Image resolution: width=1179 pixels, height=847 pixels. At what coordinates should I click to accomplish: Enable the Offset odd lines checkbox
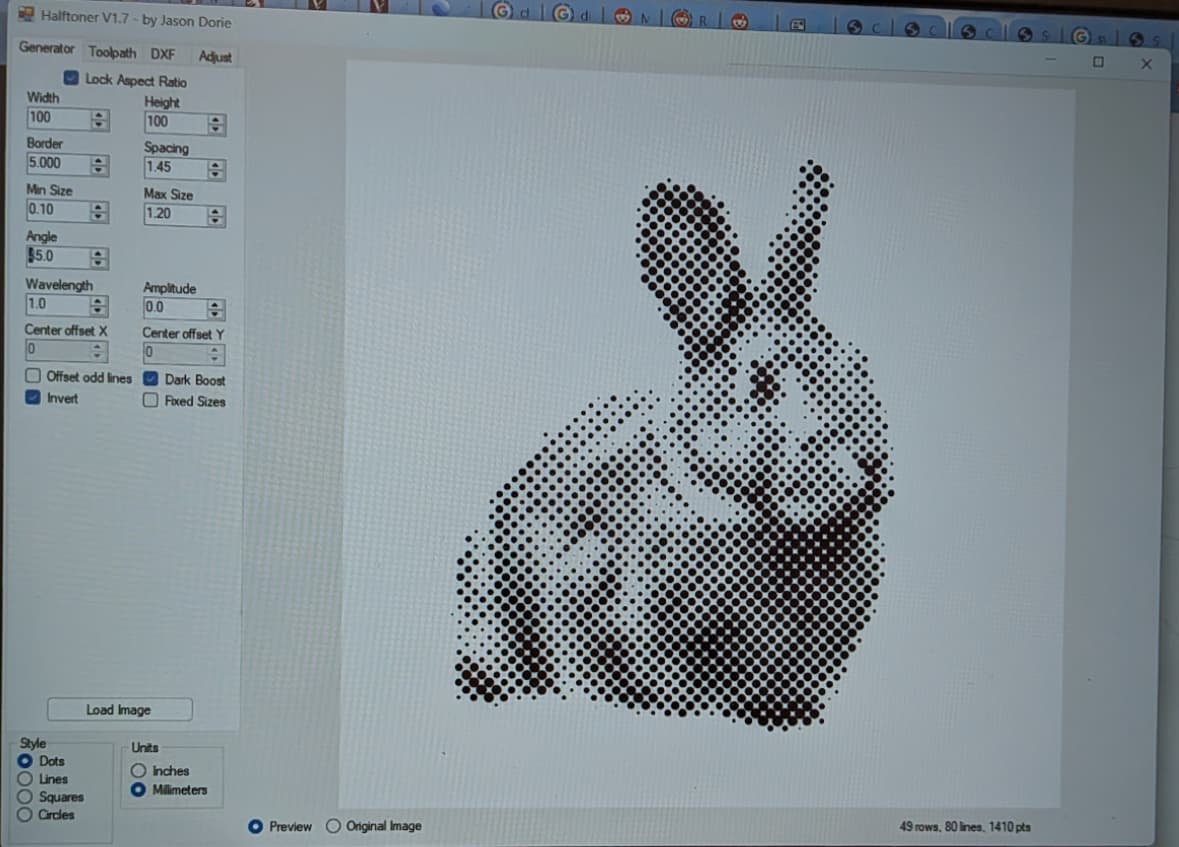coord(33,378)
